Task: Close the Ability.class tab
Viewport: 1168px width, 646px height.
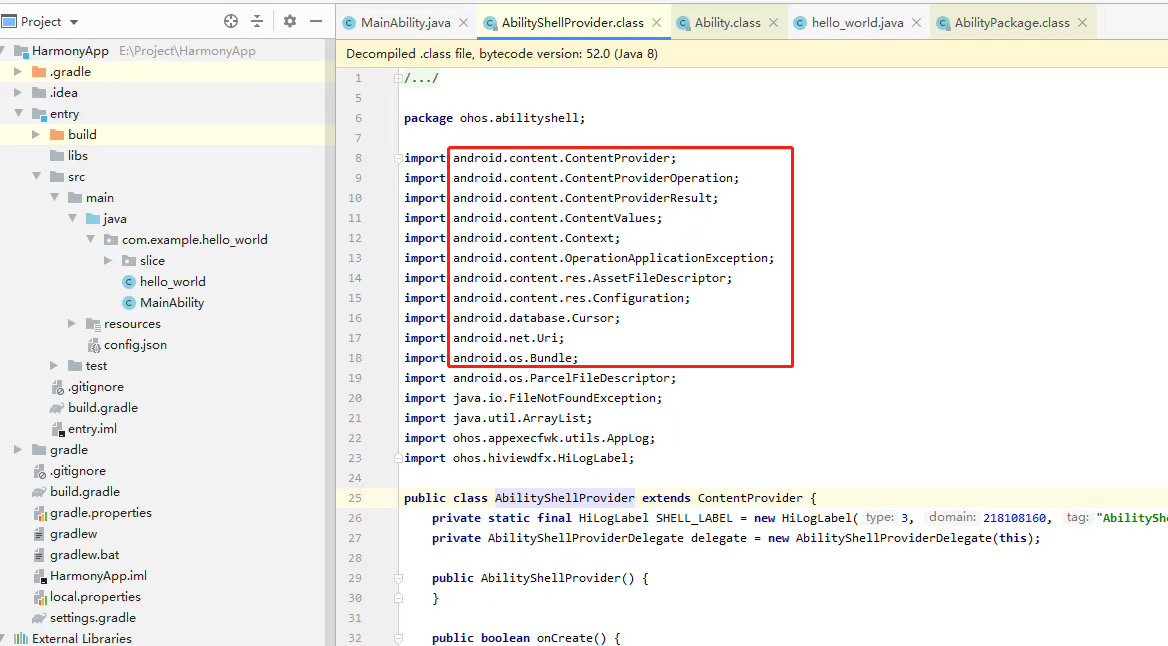Action: pos(773,22)
